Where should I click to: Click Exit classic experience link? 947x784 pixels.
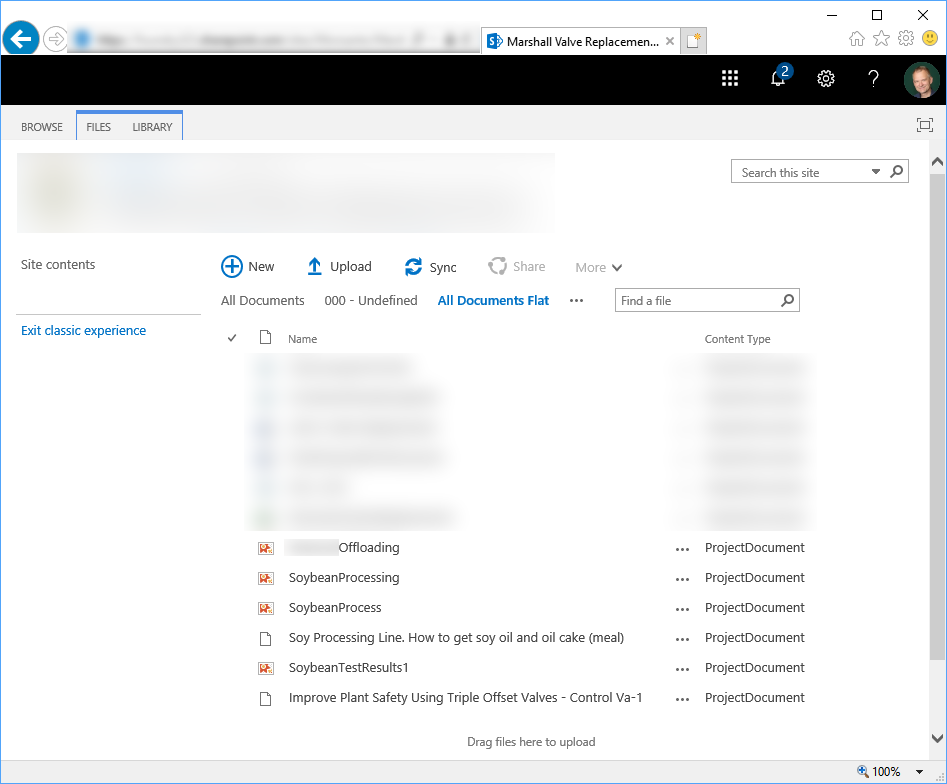tap(83, 330)
